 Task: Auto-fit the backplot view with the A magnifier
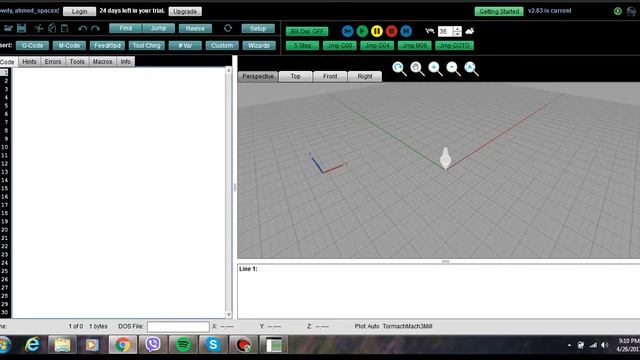click(471, 69)
